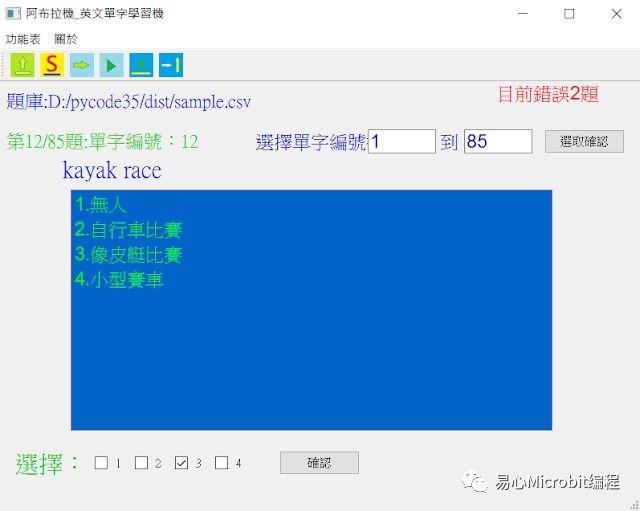Uncheck answer checkbox 3
This screenshot has width=640, height=511.
tap(181, 463)
